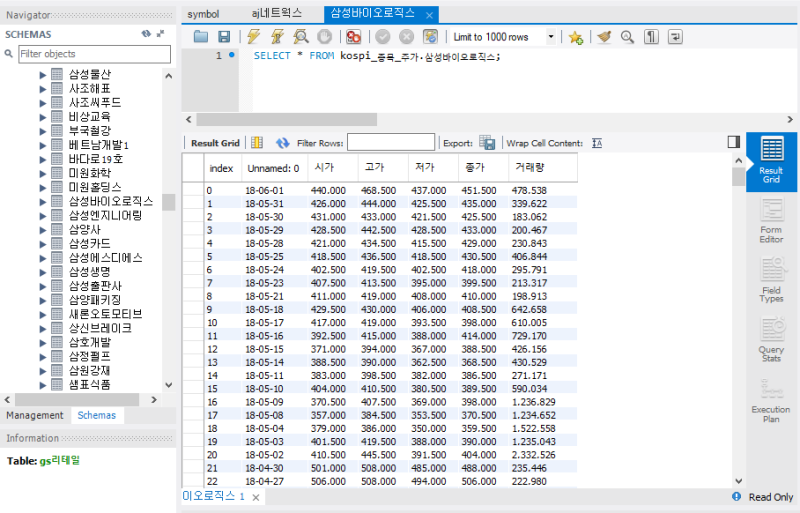Open find panel magnifier icon
Image resolution: width=800 pixels, height=513 pixels.
(x=628, y=37)
